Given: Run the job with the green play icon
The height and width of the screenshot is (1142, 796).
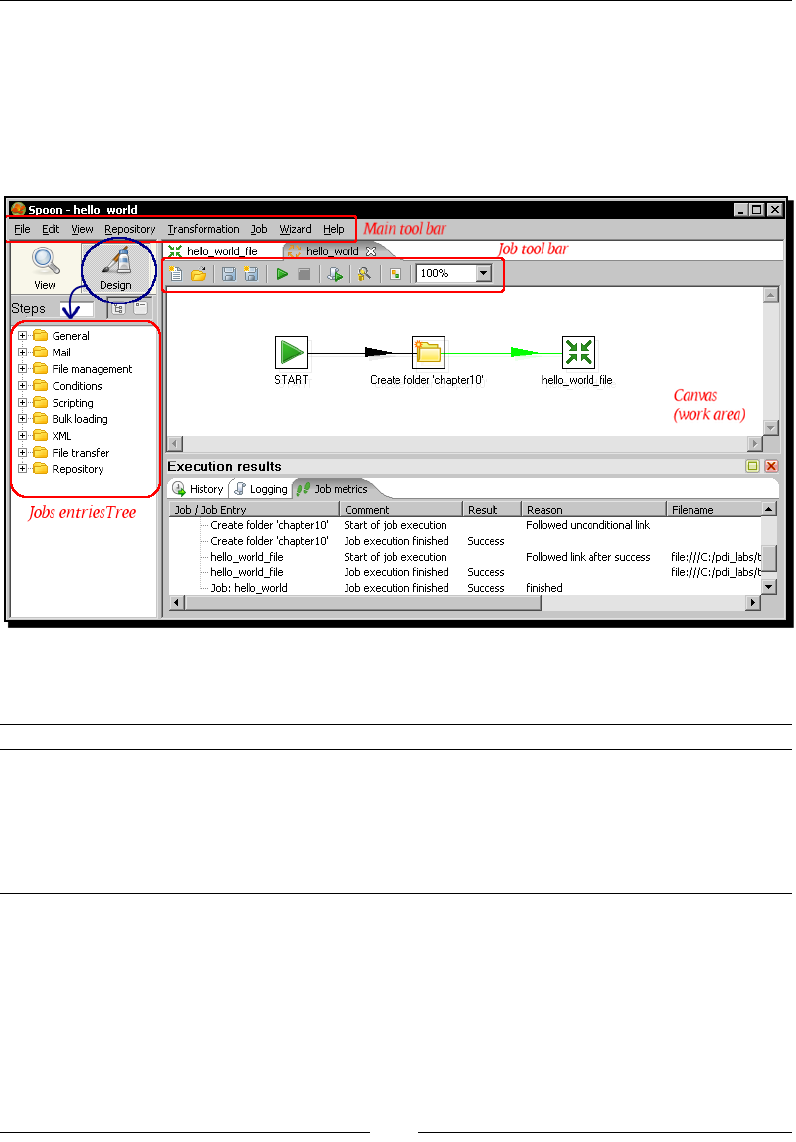Looking at the screenshot, I should pyautogui.click(x=282, y=274).
